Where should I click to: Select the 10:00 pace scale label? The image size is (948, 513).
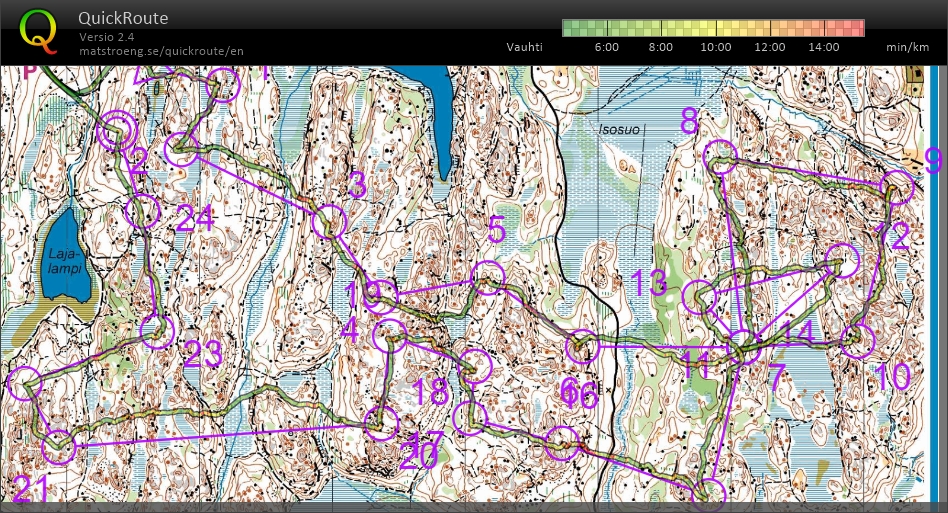pos(716,47)
